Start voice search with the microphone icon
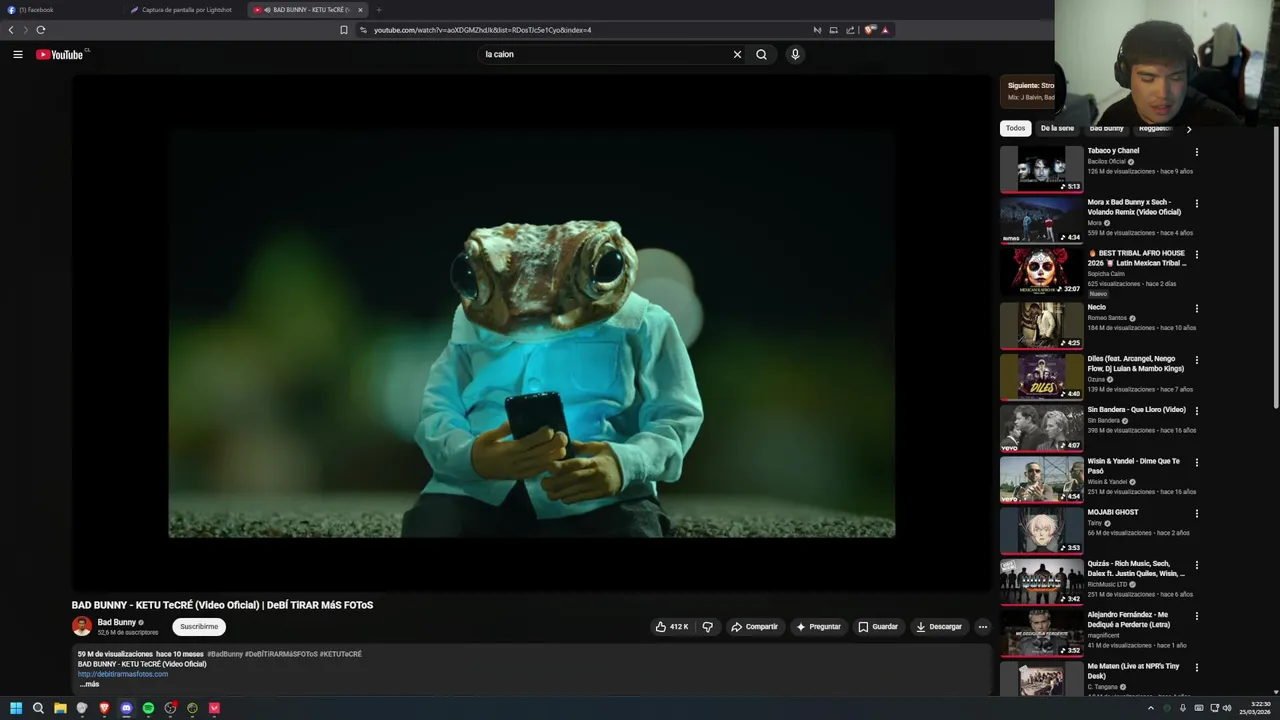Screen dimensions: 1280x720 pos(795,54)
